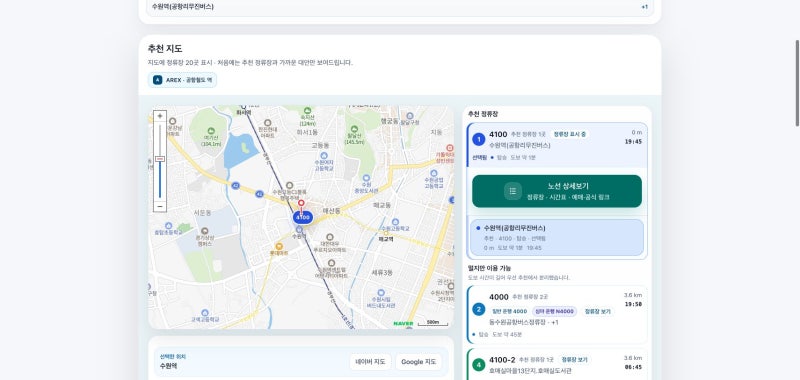
Task: Click the numbered circle 1 for route 4100
Action: click(x=478, y=139)
